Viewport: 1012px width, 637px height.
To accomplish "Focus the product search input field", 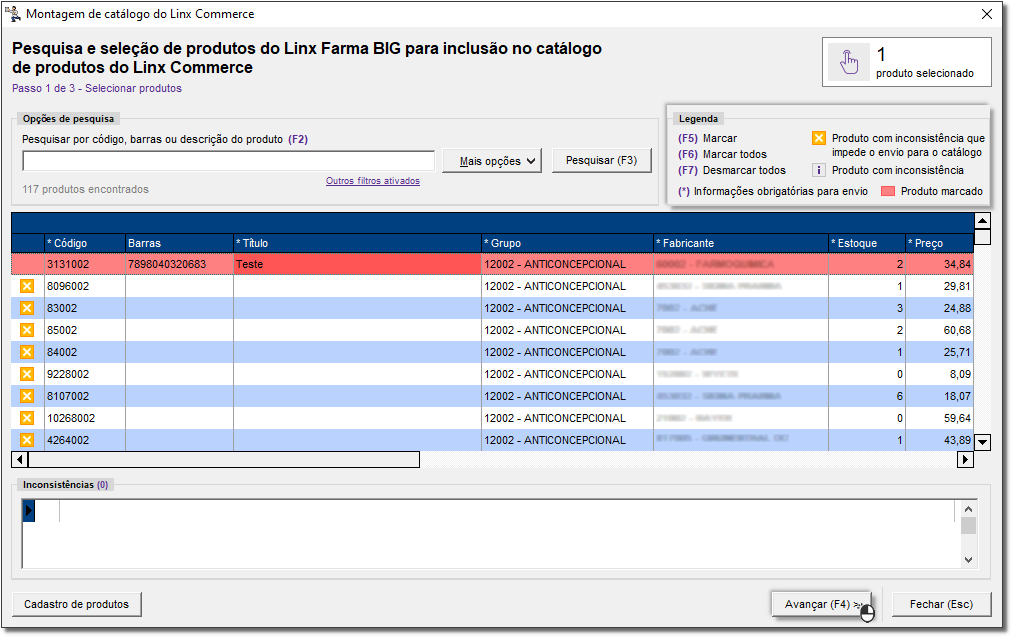I will click(x=228, y=161).
